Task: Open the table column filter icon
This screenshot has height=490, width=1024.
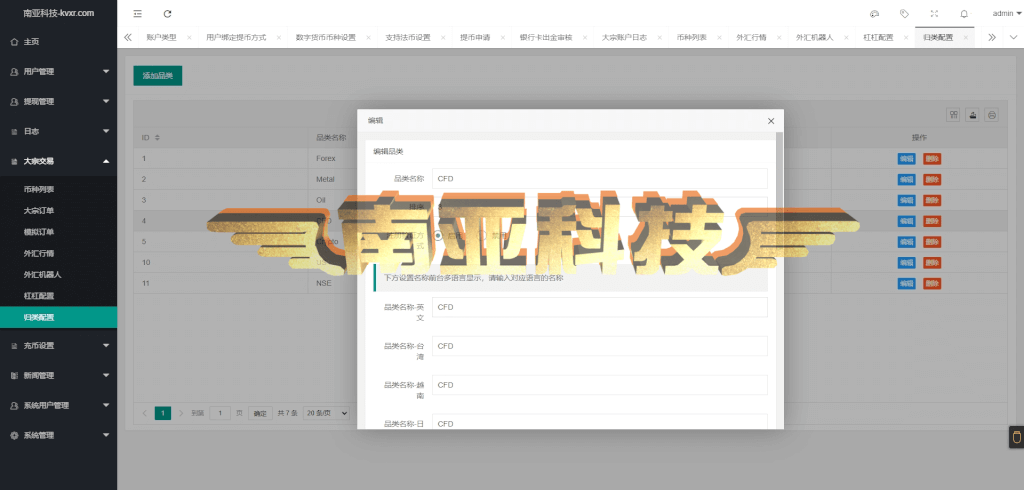Action: click(x=954, y=115)
